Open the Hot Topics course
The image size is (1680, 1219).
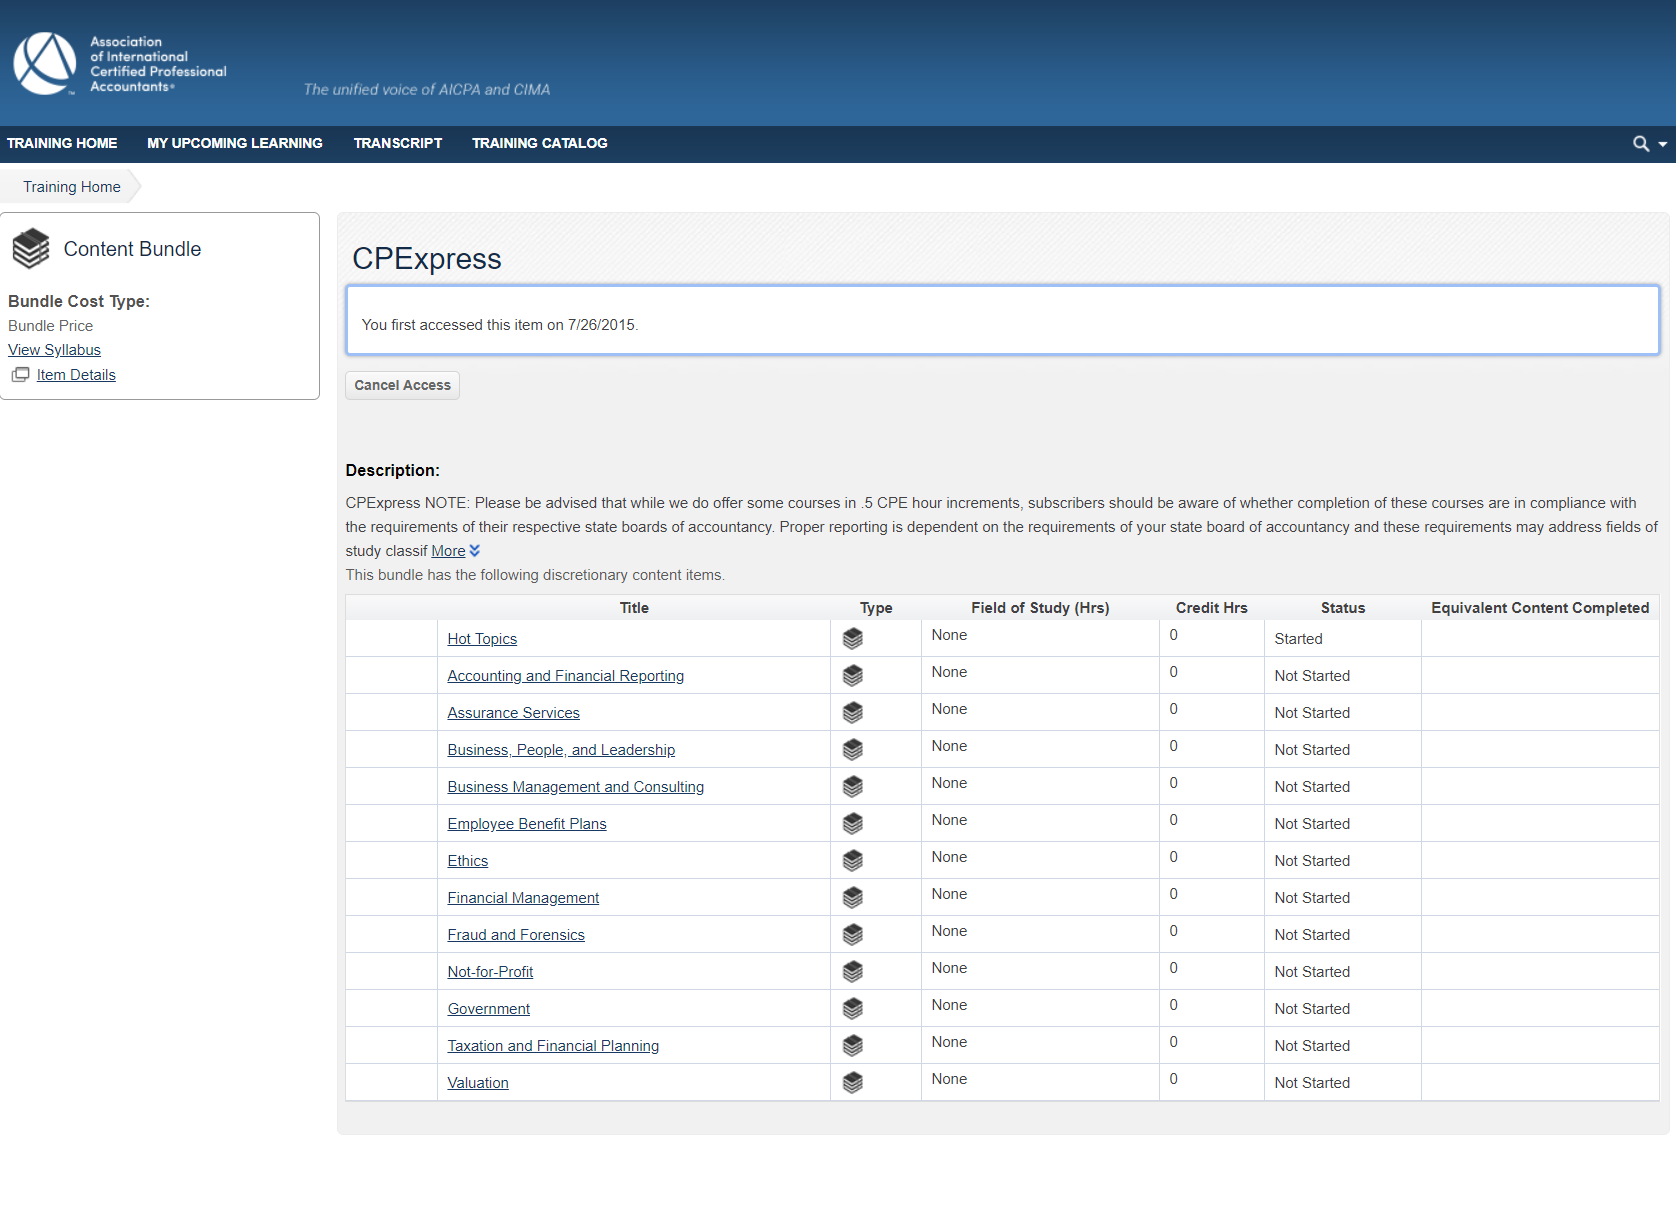tap(482, 638)
